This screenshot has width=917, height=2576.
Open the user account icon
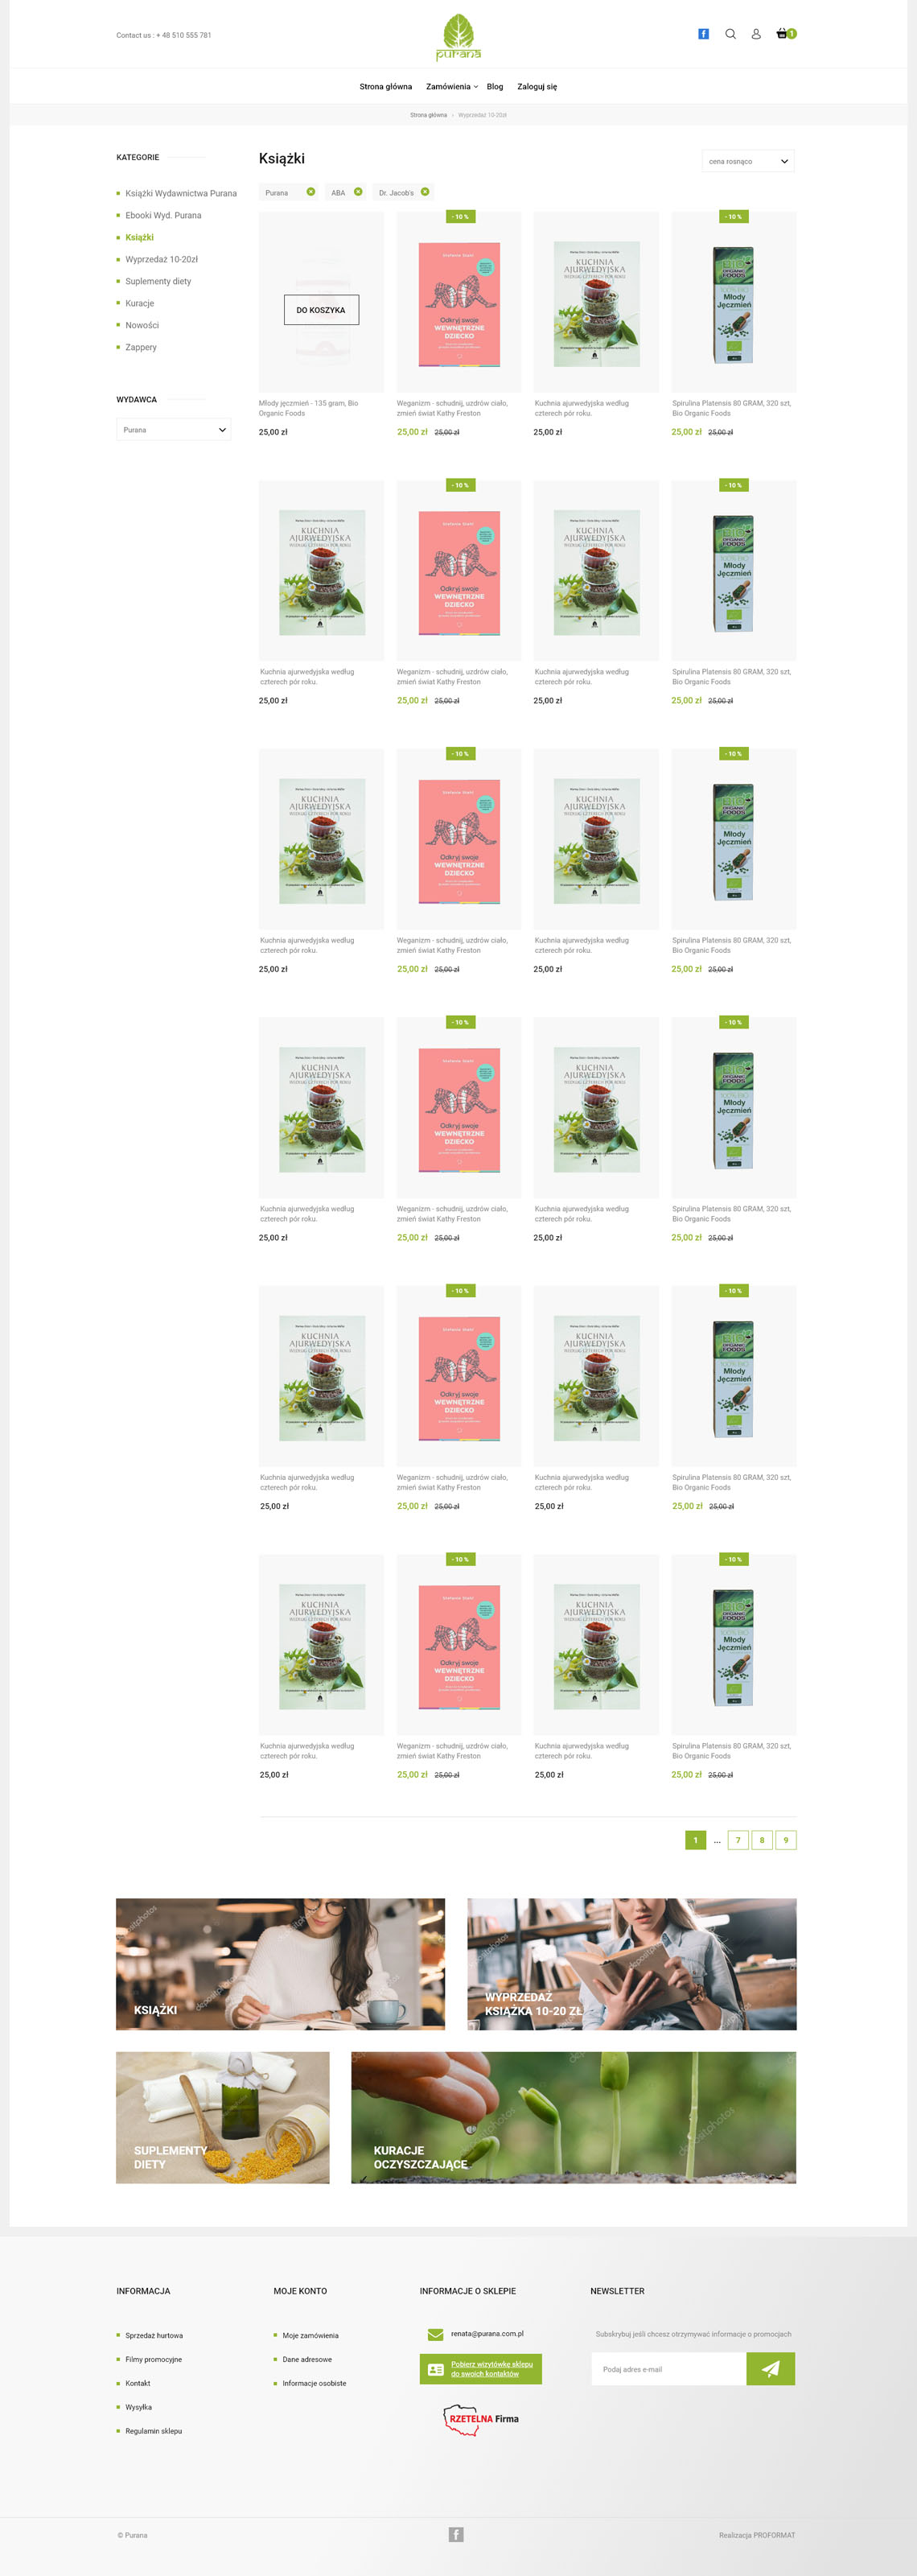pos(756,34)
